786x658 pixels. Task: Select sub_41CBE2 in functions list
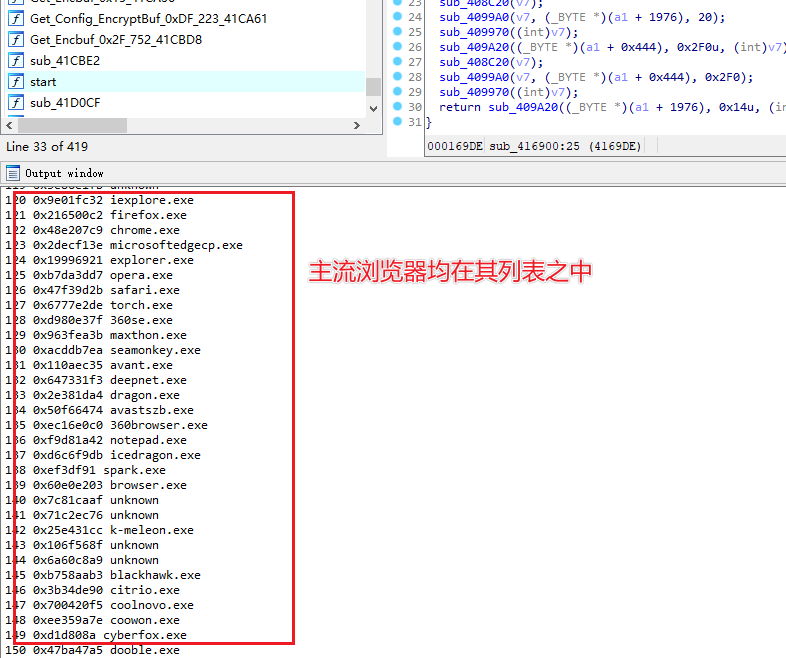[x=65, y=61]
